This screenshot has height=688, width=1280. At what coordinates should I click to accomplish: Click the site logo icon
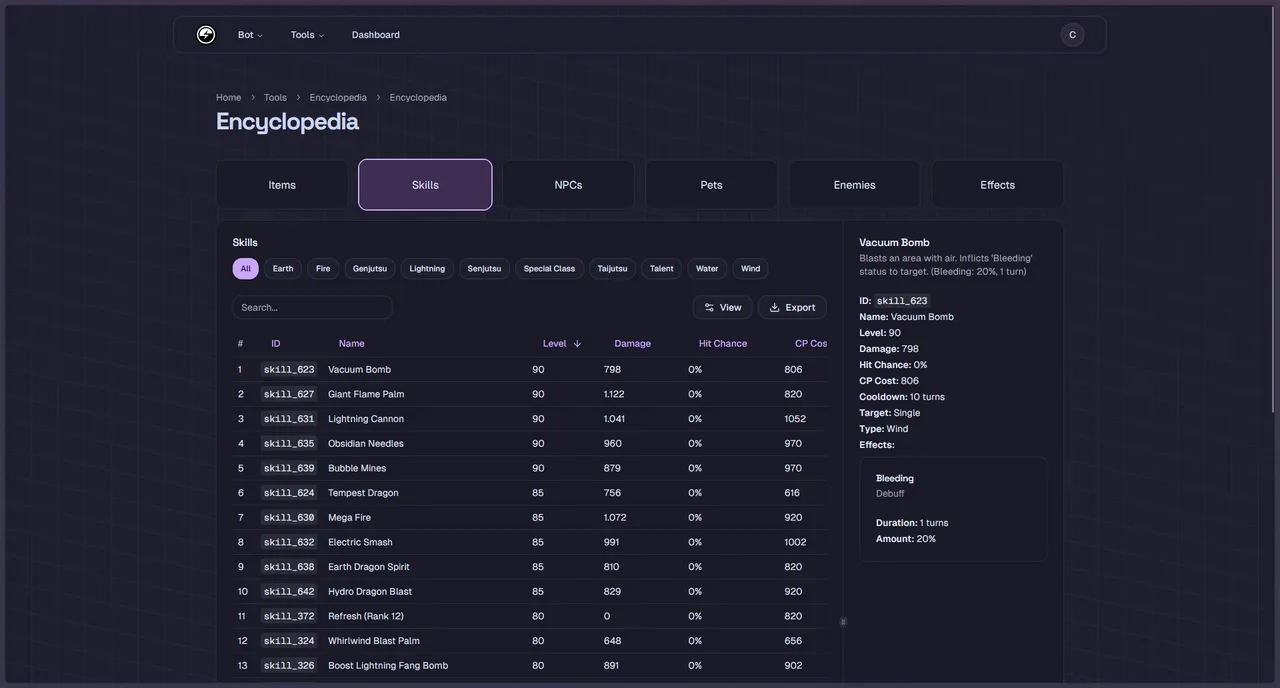[206, 35]
